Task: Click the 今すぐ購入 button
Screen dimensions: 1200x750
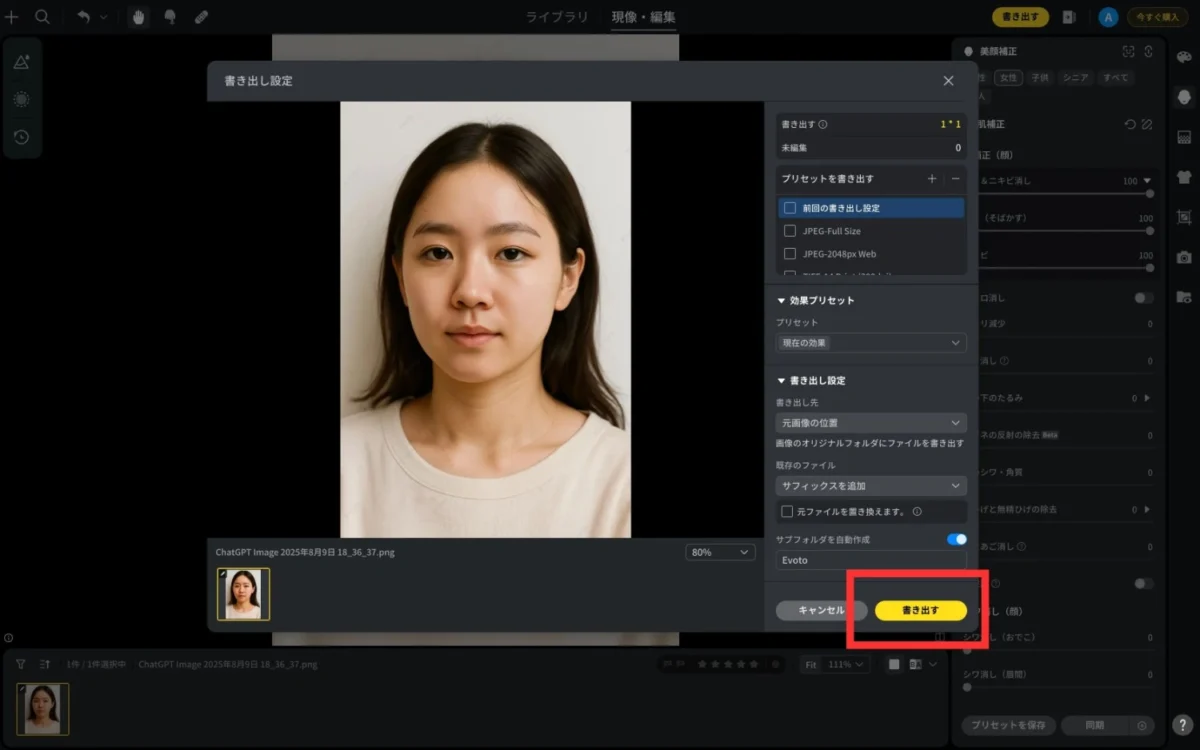Action: [x=1158, y=17]
